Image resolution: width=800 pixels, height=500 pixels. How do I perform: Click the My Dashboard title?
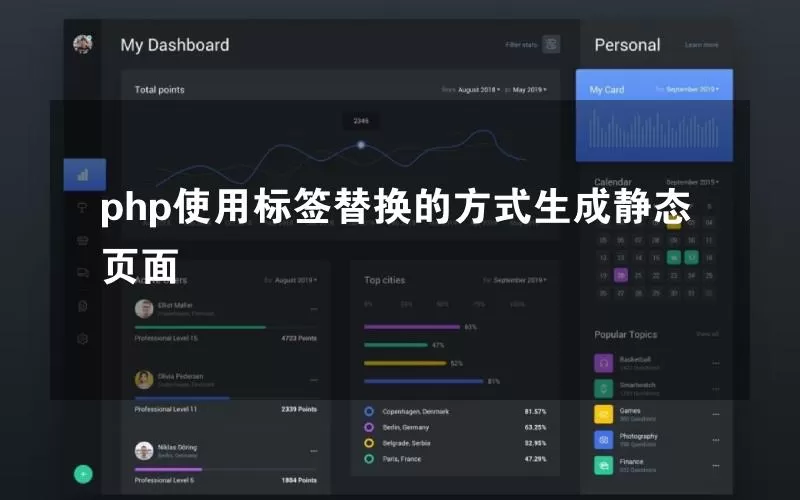pos(175,45)
